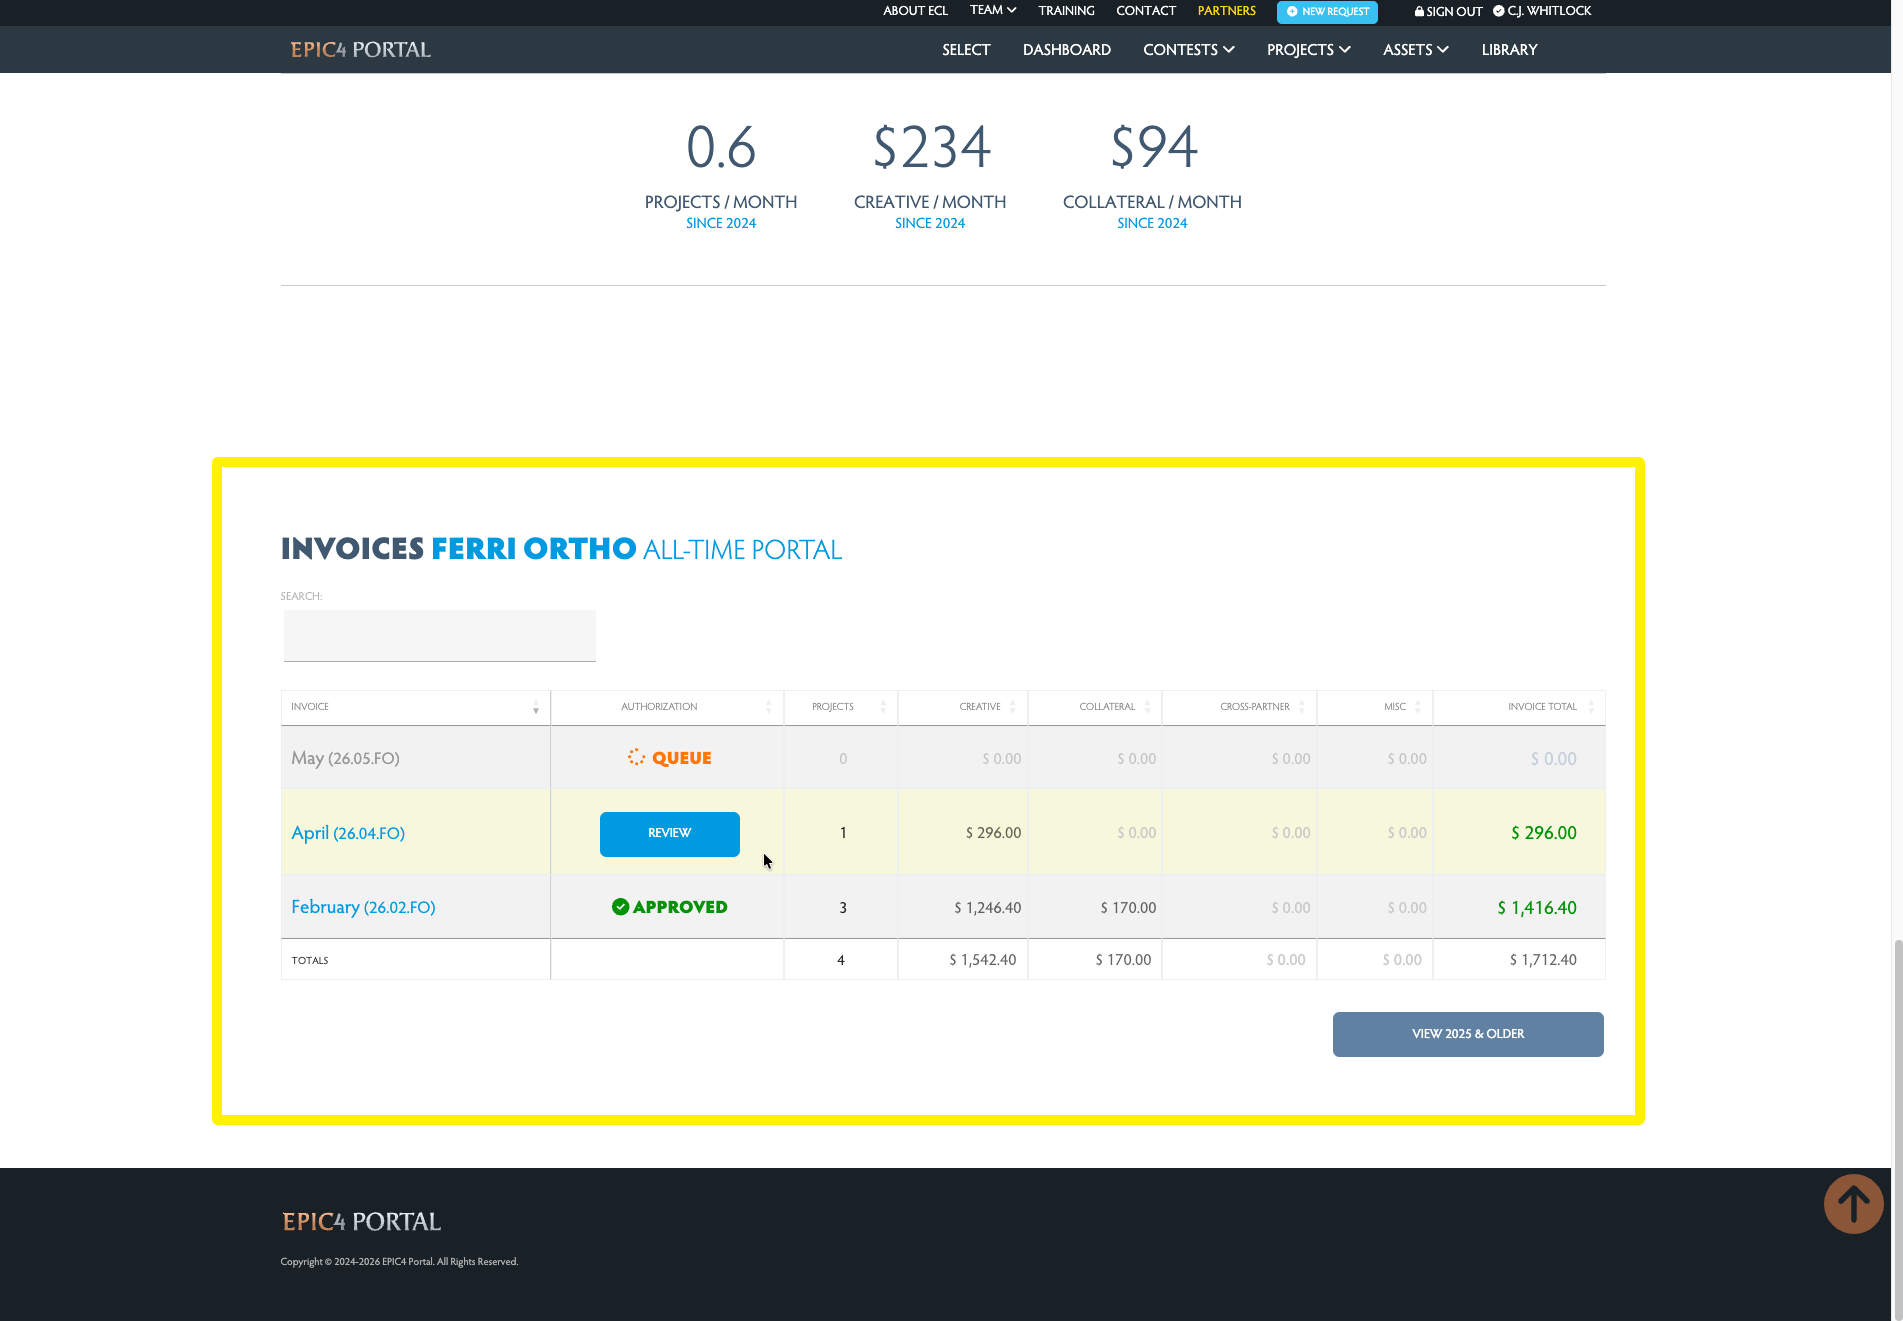Click the green APPROVED checkmark icon

tap(620, 907)
